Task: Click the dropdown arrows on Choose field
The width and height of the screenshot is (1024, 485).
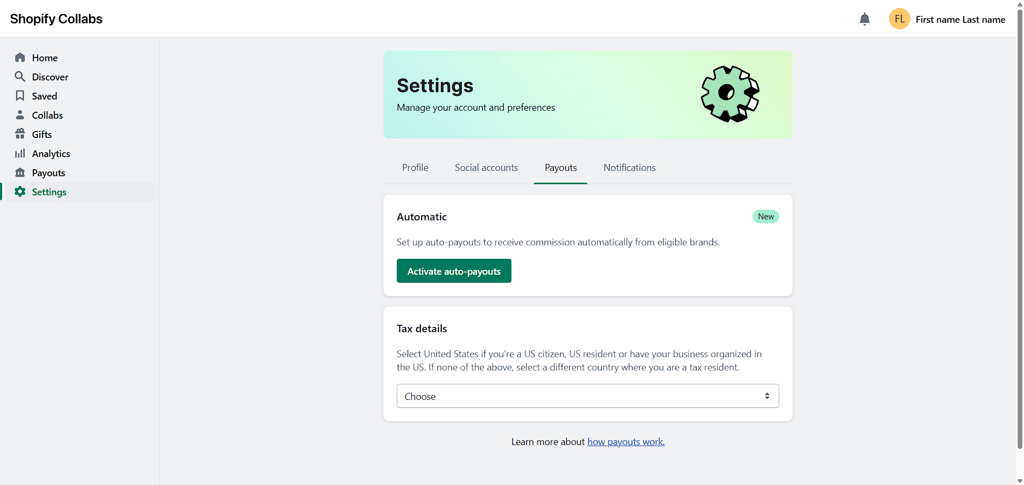Action: (x=767, y=396)
